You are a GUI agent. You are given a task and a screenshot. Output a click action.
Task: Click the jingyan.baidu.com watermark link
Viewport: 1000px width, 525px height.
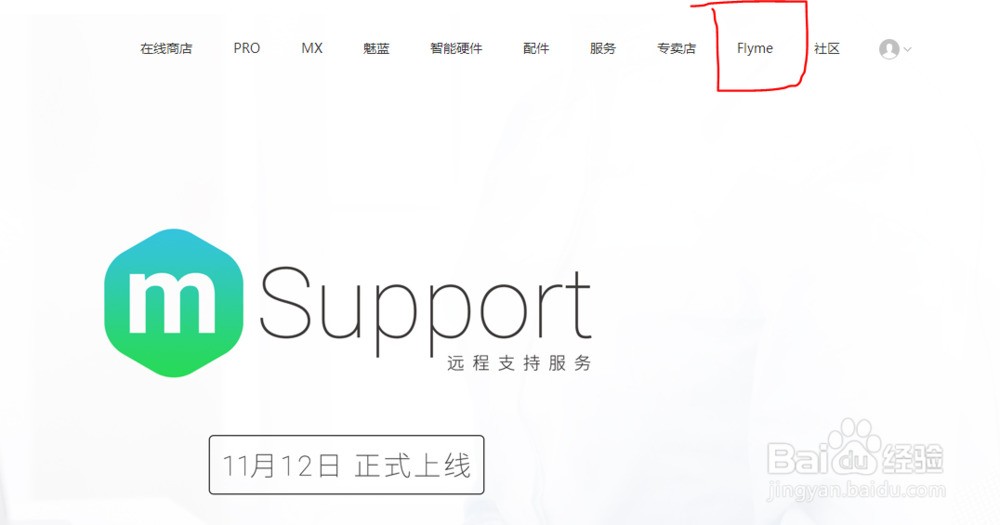(857, 491)
